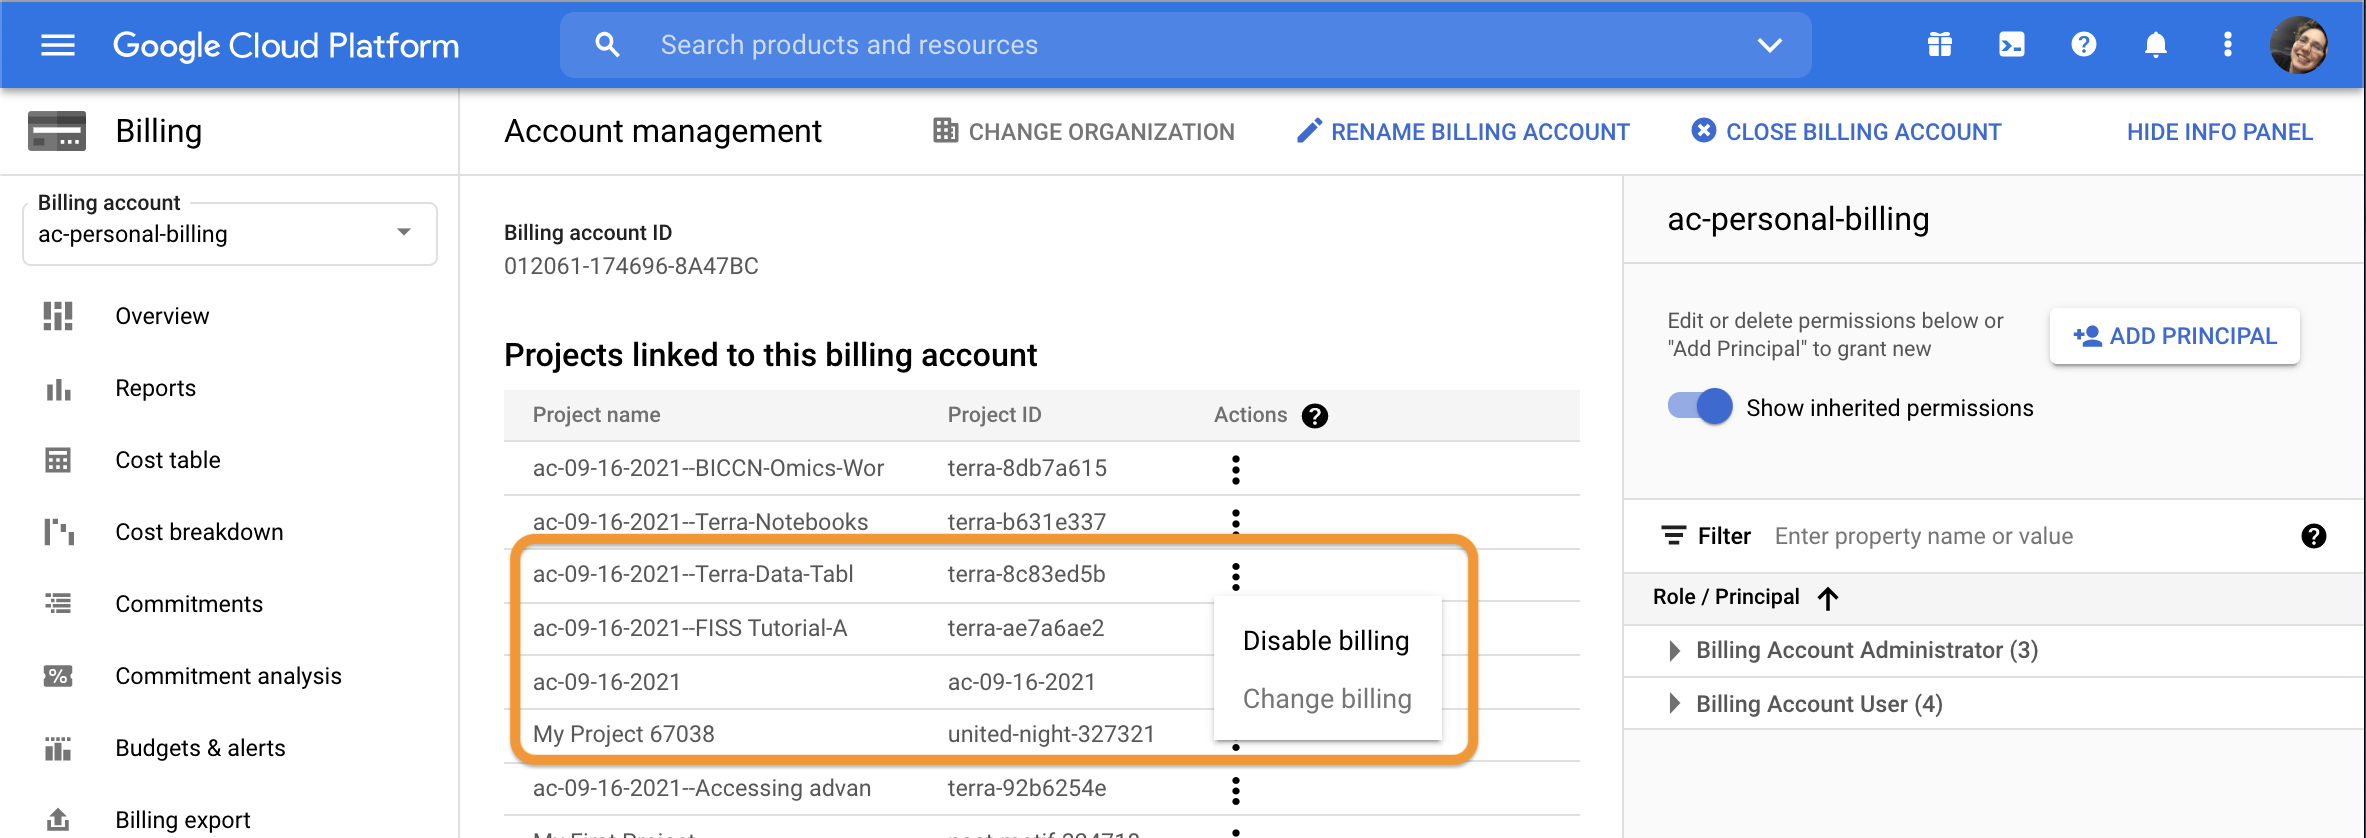Go to Reports page
This screenshot has width=2366, height=838.
coord(155,388)
